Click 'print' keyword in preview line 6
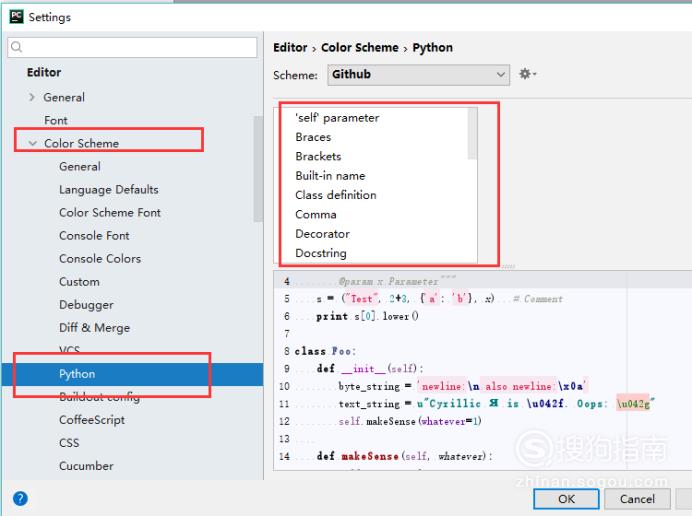Screen dimensions: 692x516 point(332,316)
